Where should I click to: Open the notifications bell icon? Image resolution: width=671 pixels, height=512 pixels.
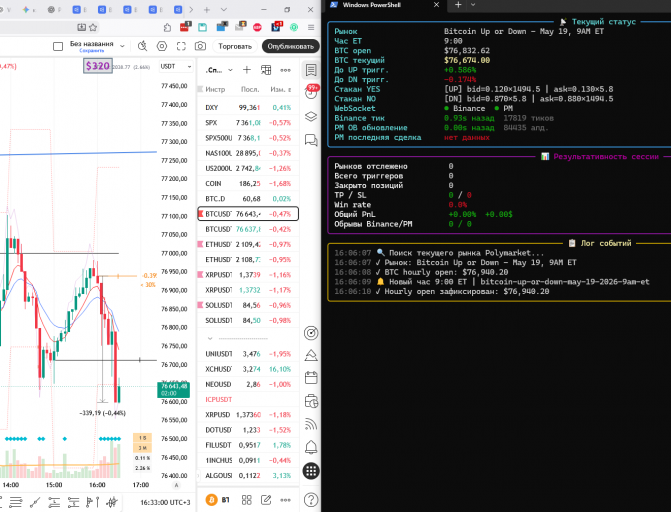(311, 447)
